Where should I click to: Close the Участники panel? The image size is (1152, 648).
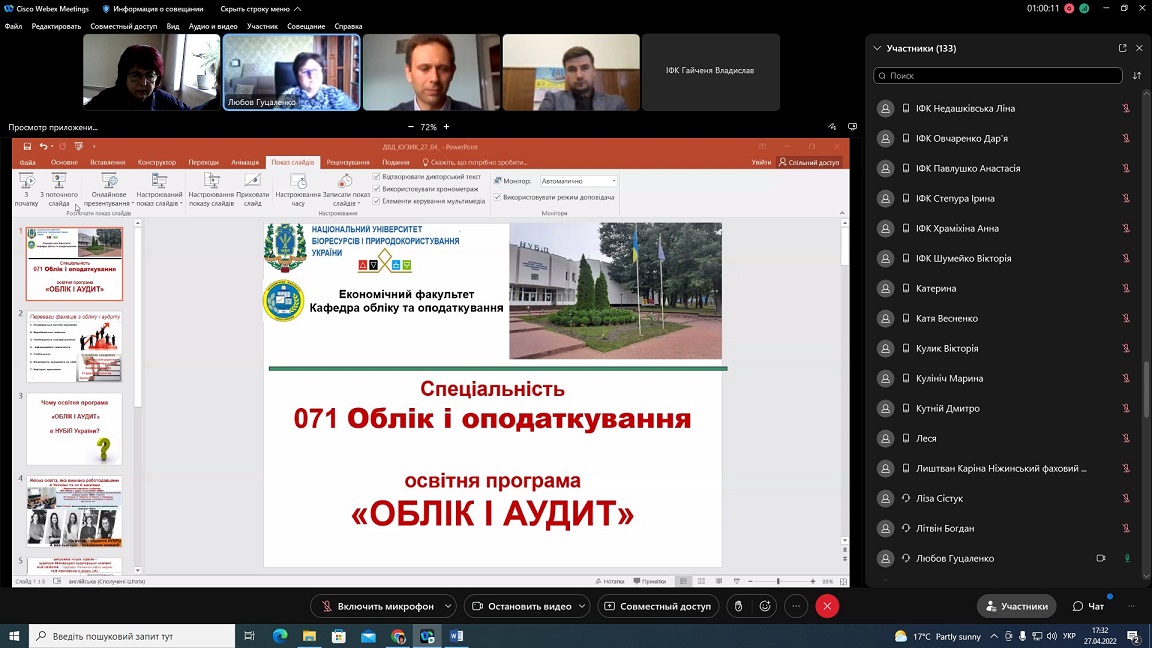pyautogui.click(x=1140, y=48)
